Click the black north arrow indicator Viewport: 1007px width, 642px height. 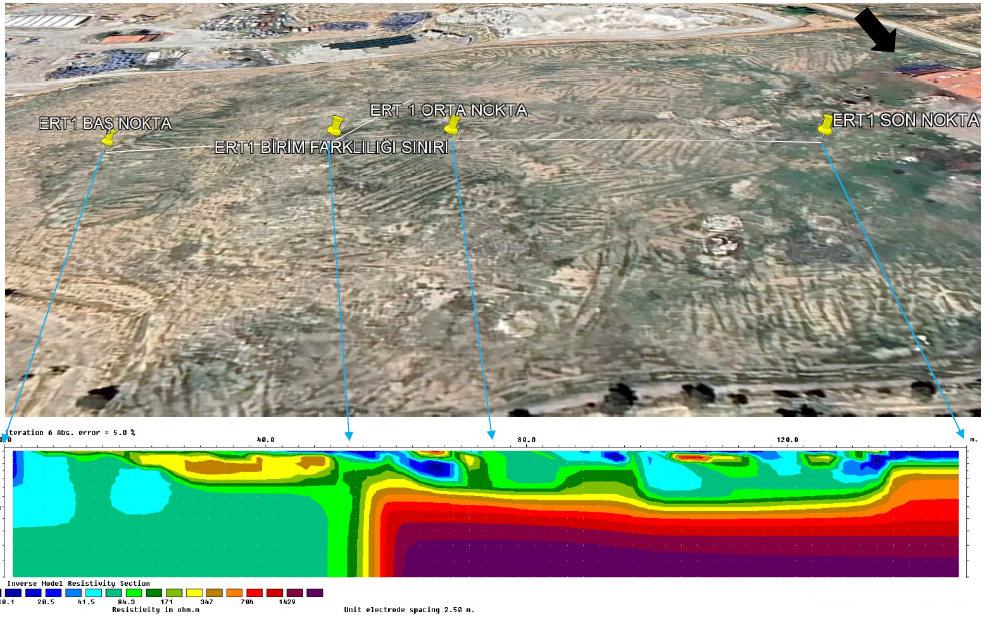tap(877, 29)
